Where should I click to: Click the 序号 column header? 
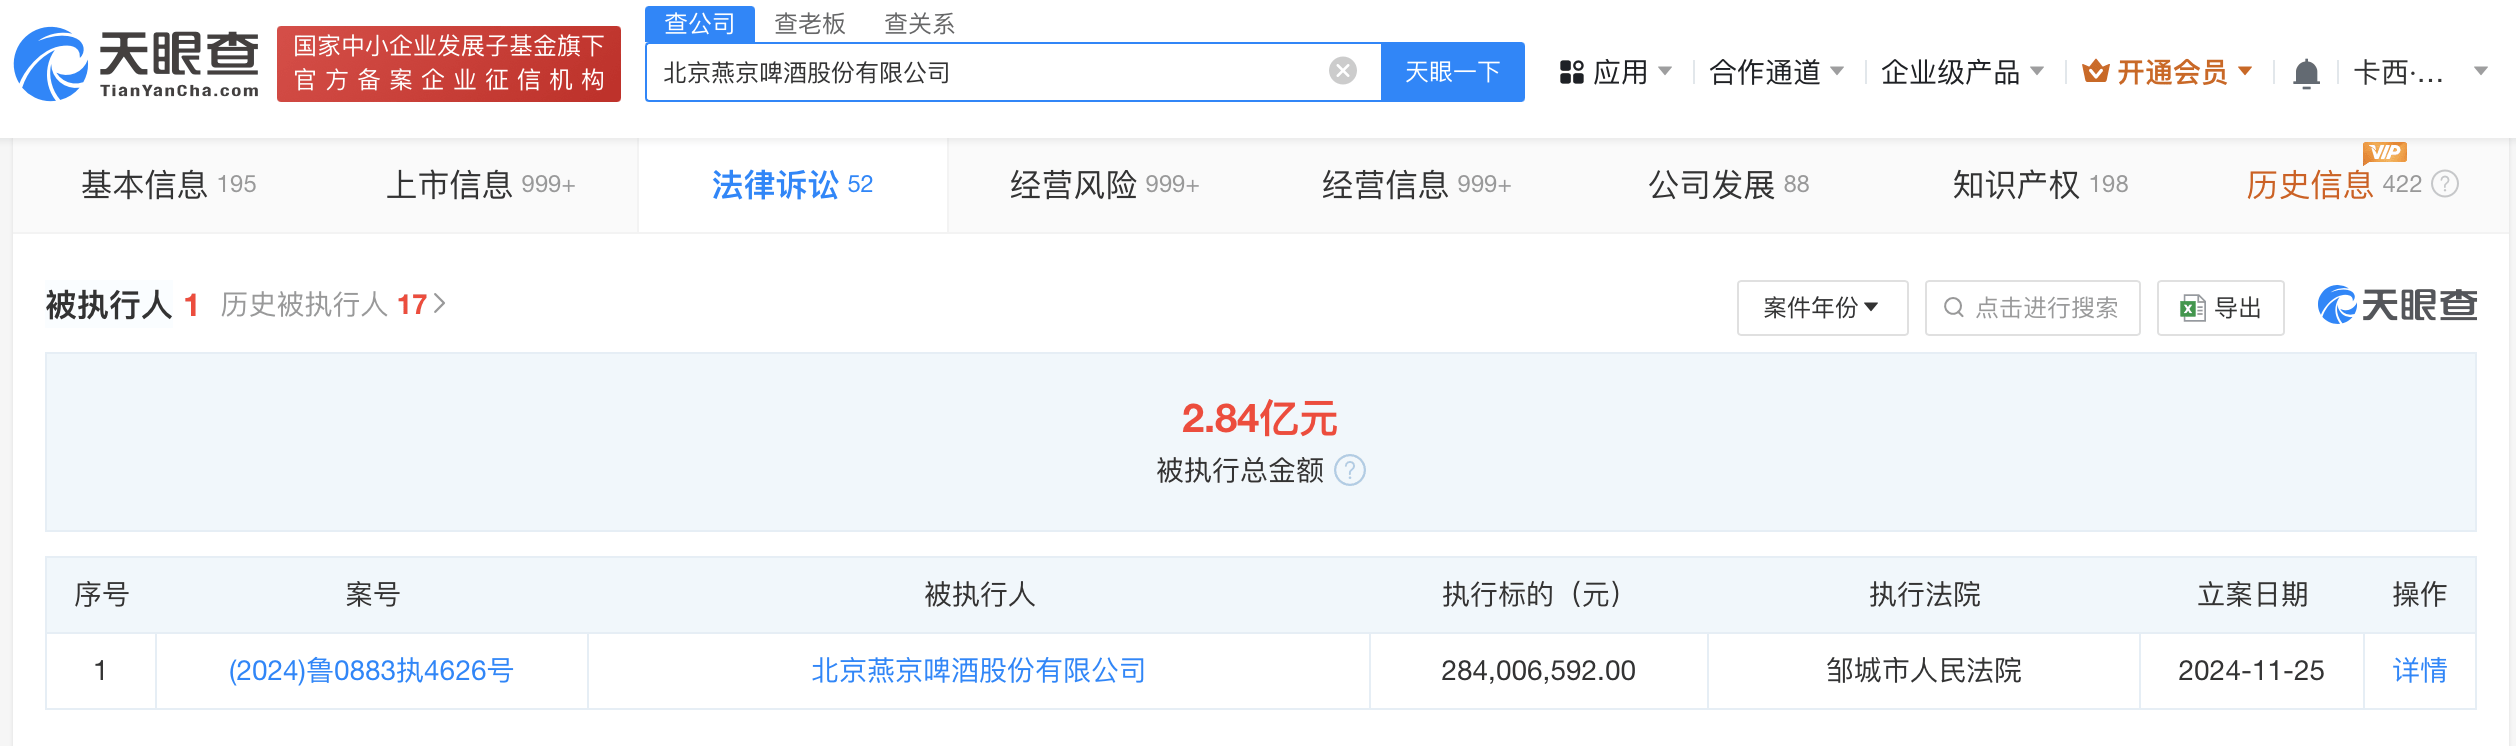[101, 595]
